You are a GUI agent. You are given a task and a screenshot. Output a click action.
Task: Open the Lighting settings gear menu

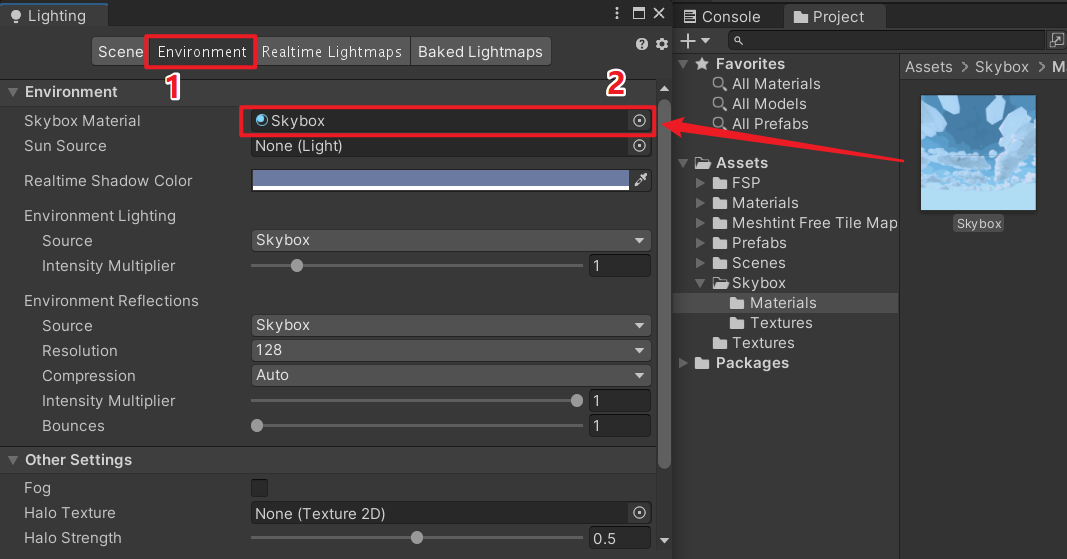(662, 44)
